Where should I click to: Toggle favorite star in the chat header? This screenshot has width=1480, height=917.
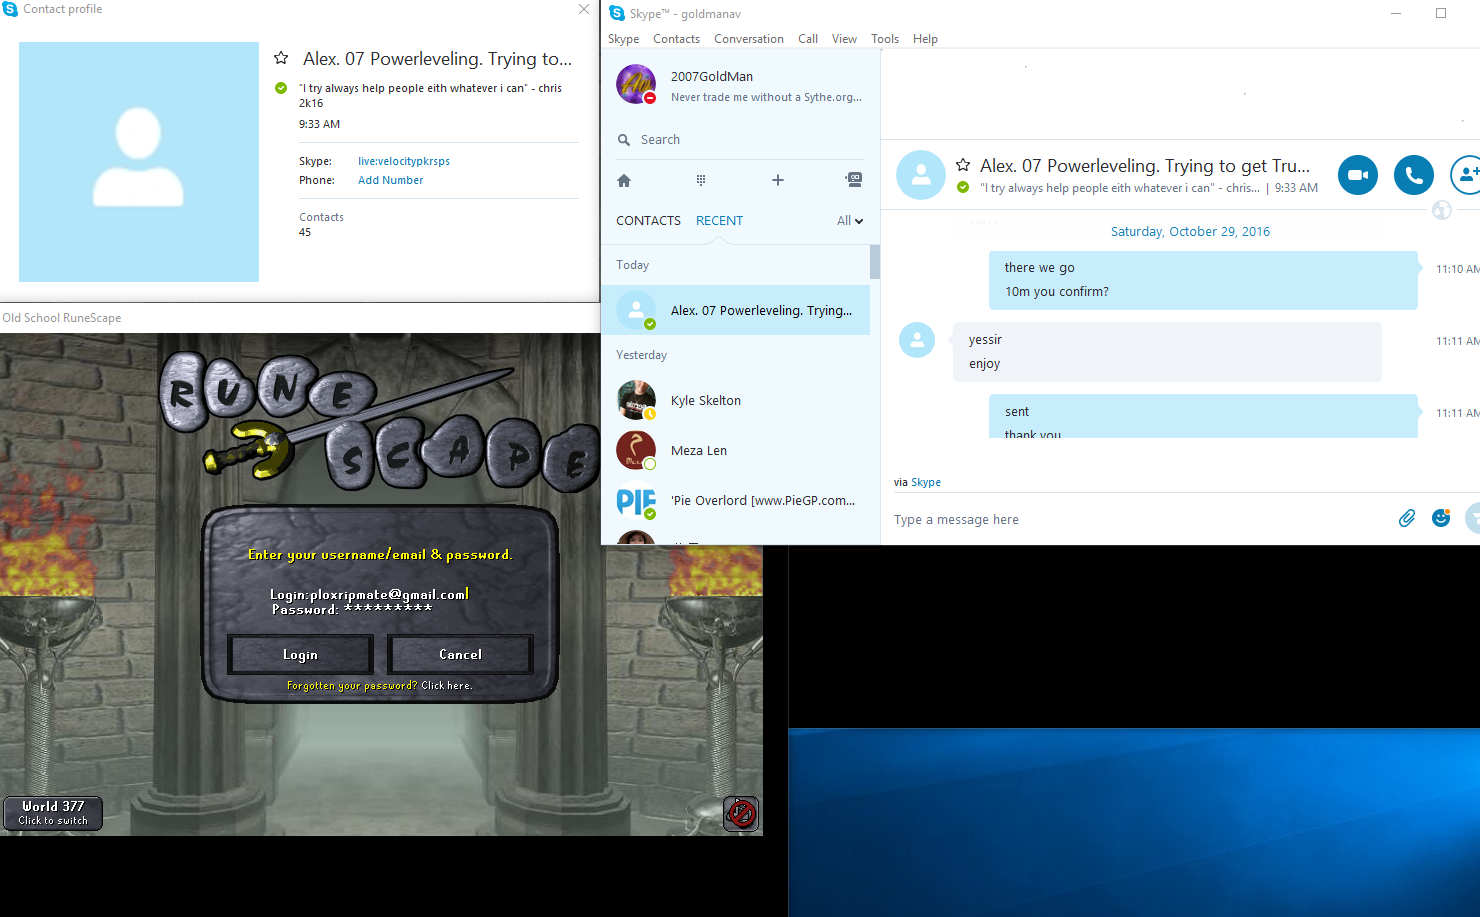(x=963, y=165)
